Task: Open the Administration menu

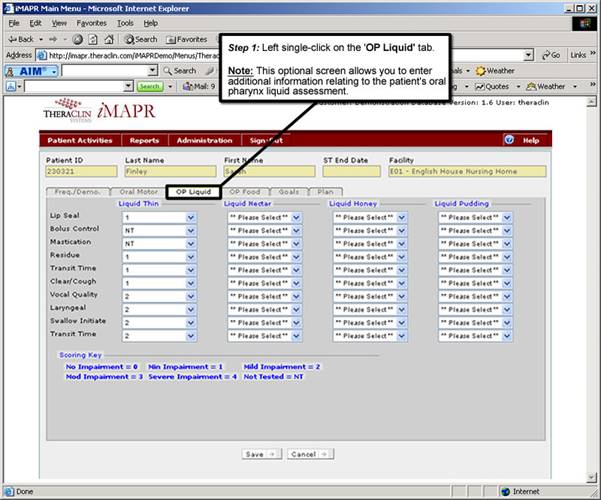Action: coord(204,140)
